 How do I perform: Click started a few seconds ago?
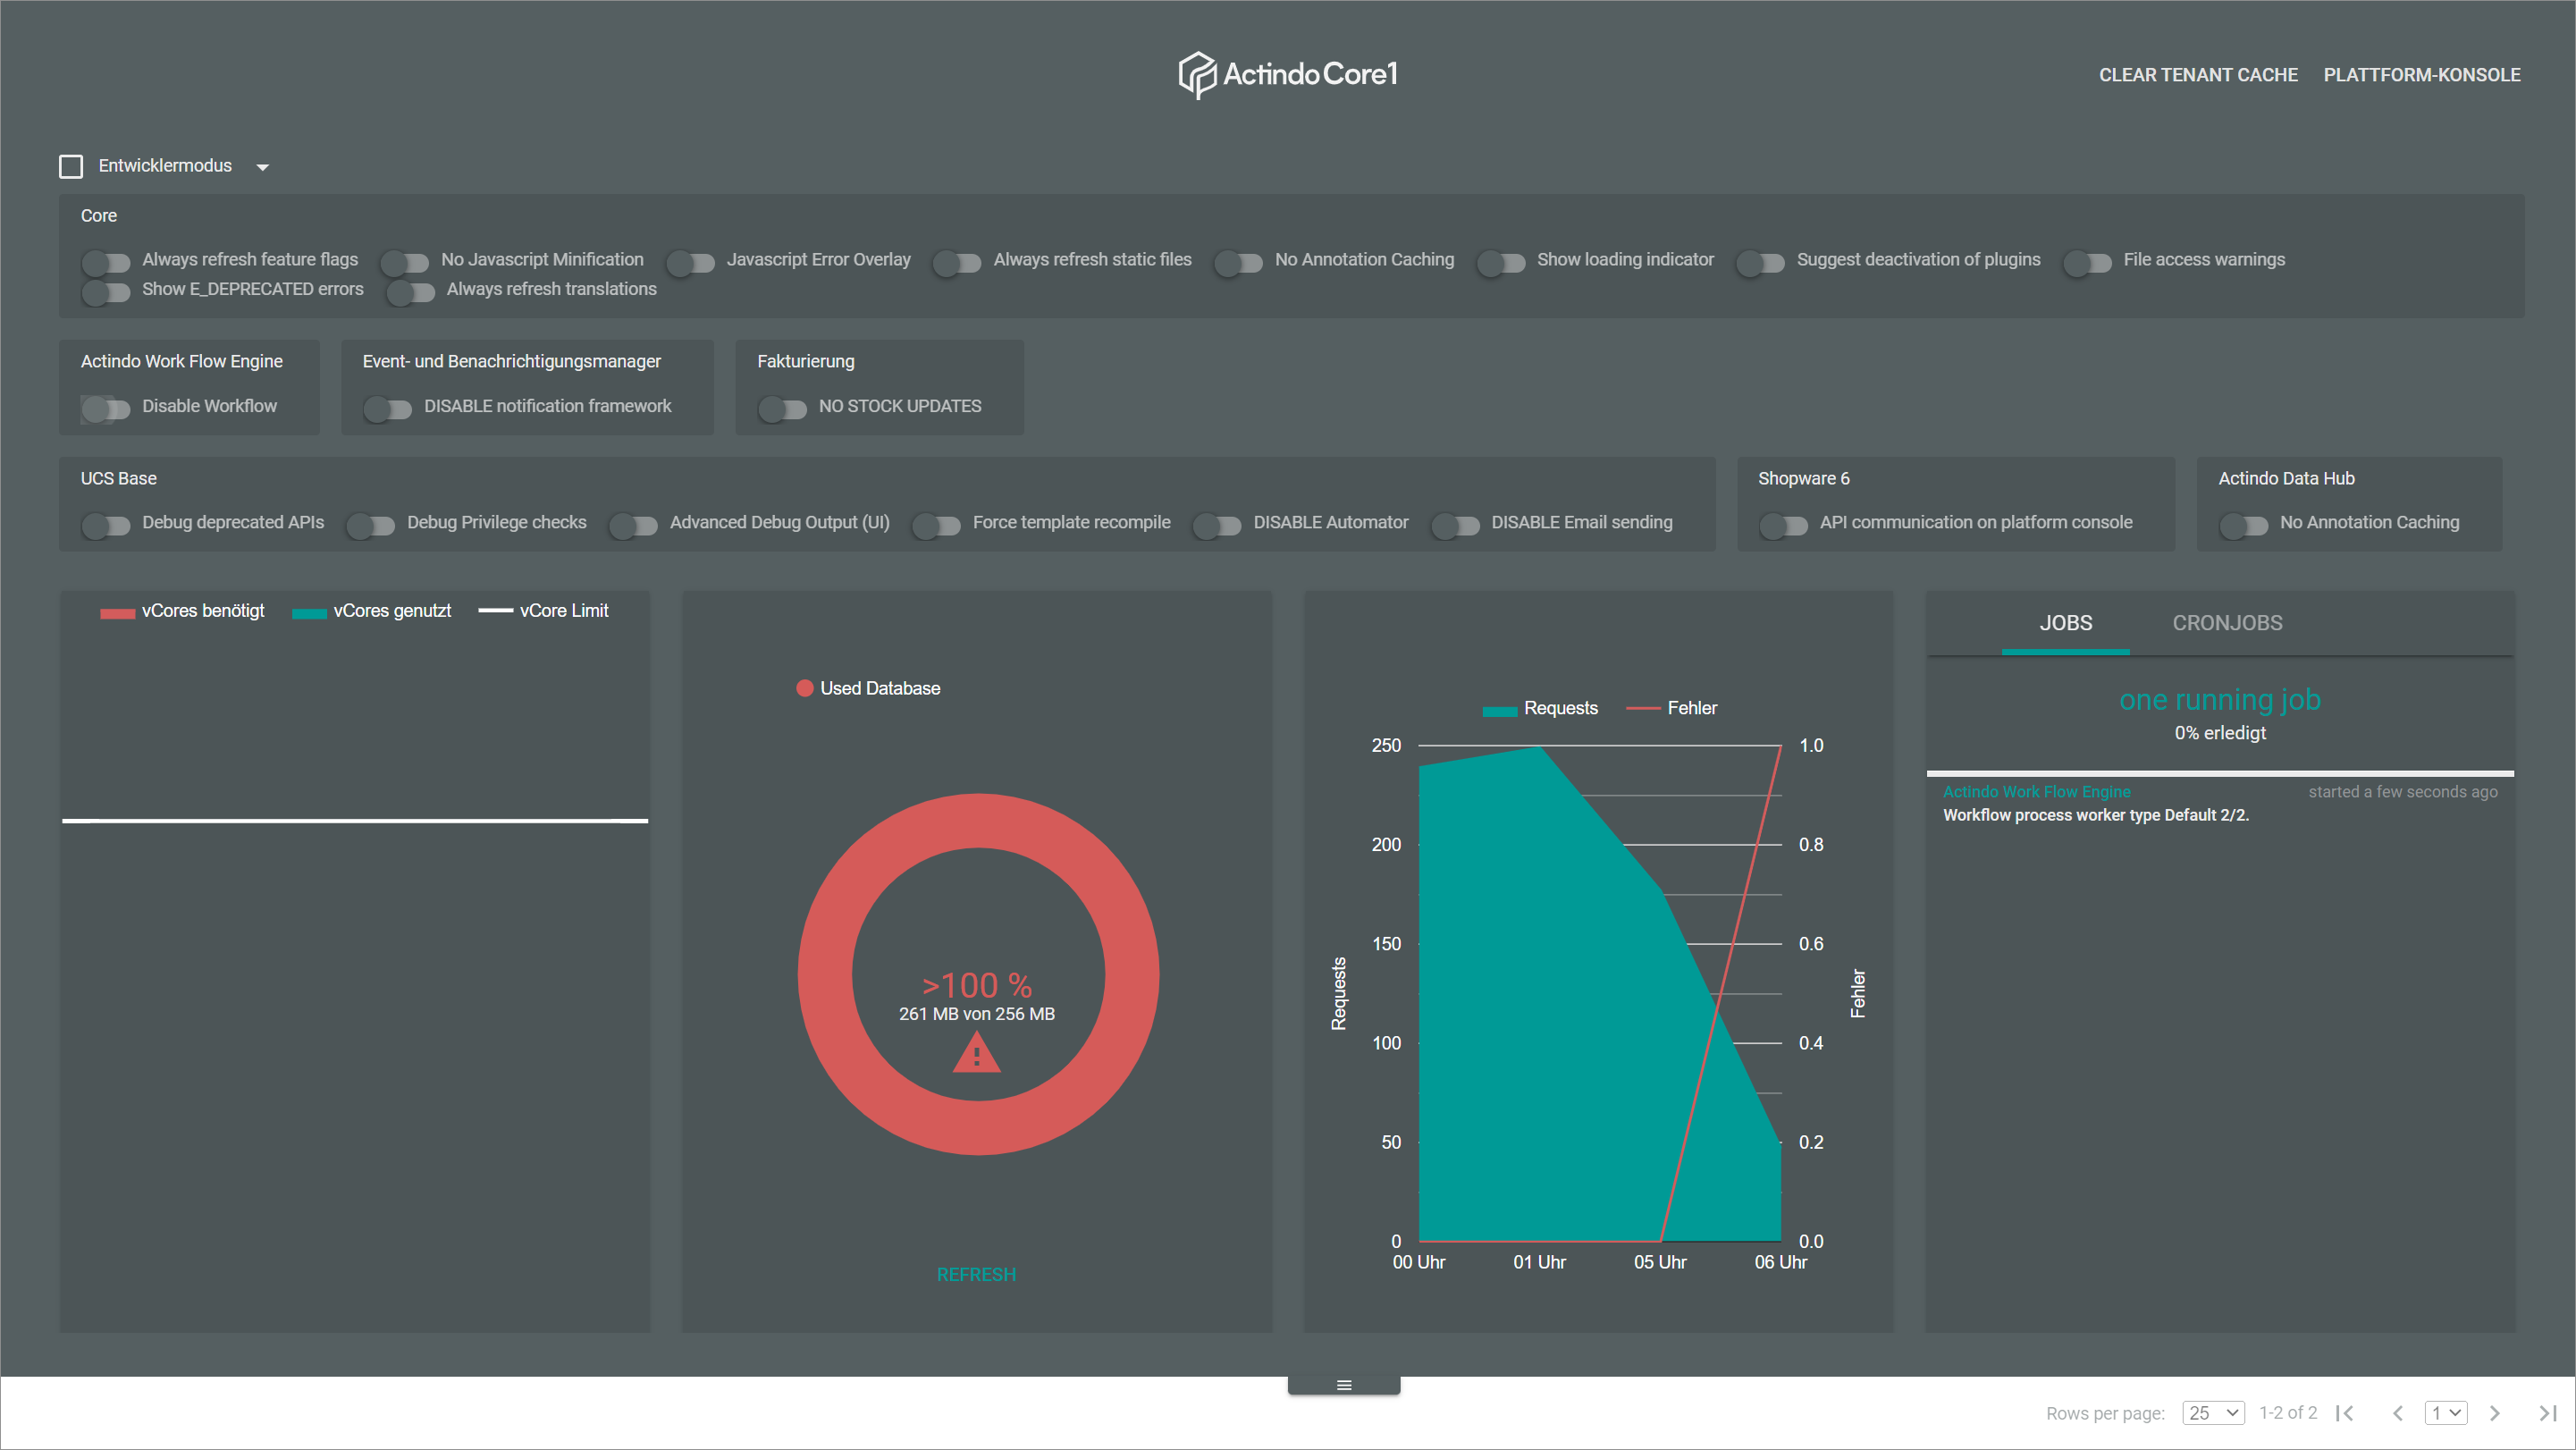(2402, 792)
